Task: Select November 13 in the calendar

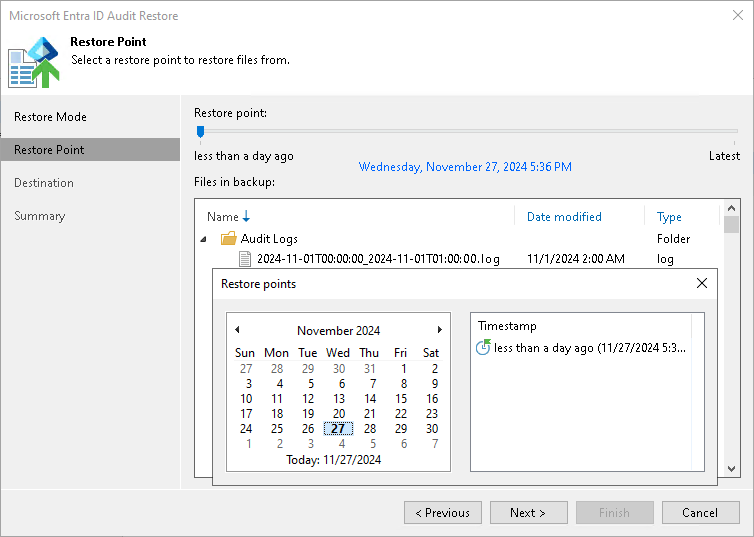Action: [x=339, y=399]
